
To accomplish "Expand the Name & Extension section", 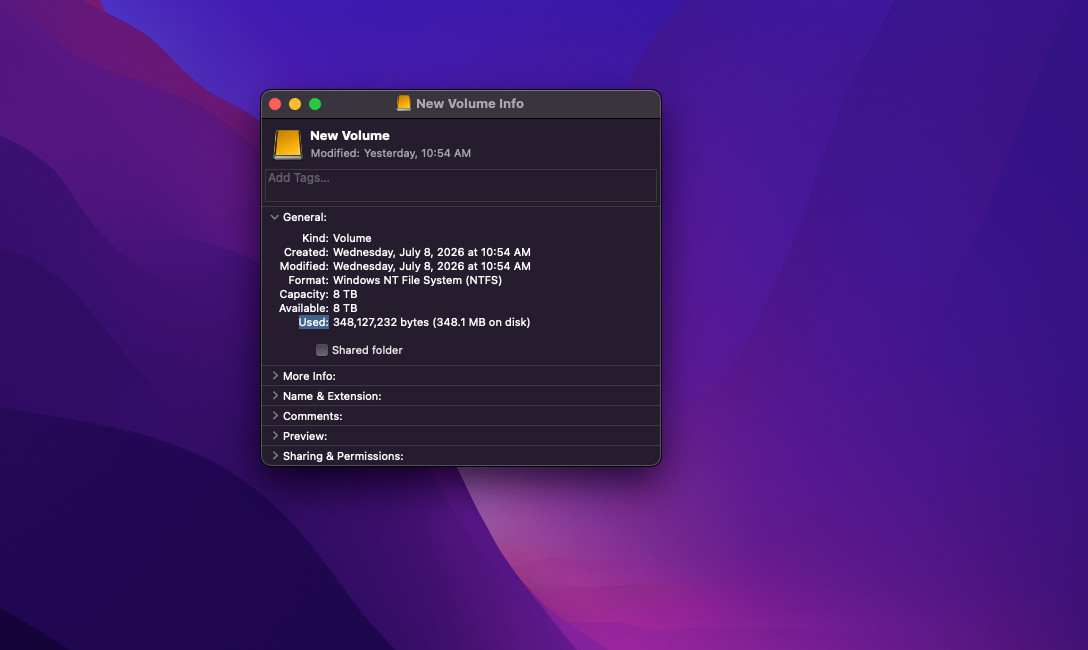I will tap(275, 396).
